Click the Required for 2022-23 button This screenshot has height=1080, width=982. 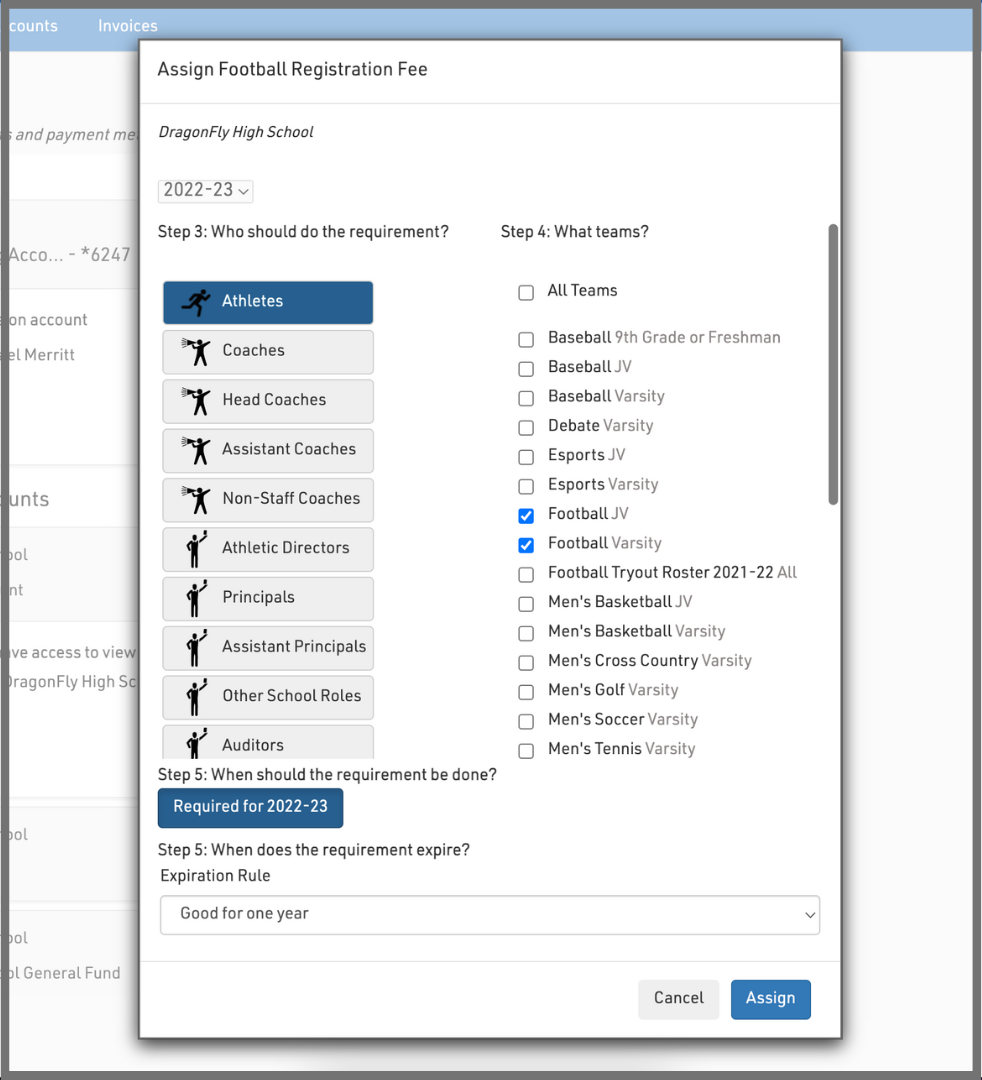pos(250,807)
